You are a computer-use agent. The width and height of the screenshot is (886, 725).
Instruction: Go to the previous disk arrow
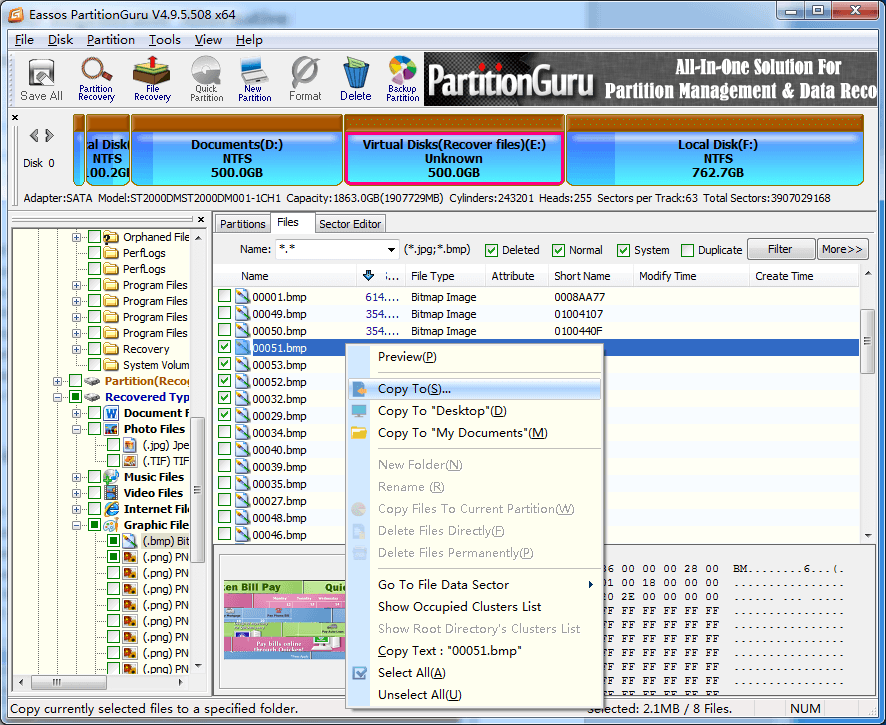[x=34, y=136]
